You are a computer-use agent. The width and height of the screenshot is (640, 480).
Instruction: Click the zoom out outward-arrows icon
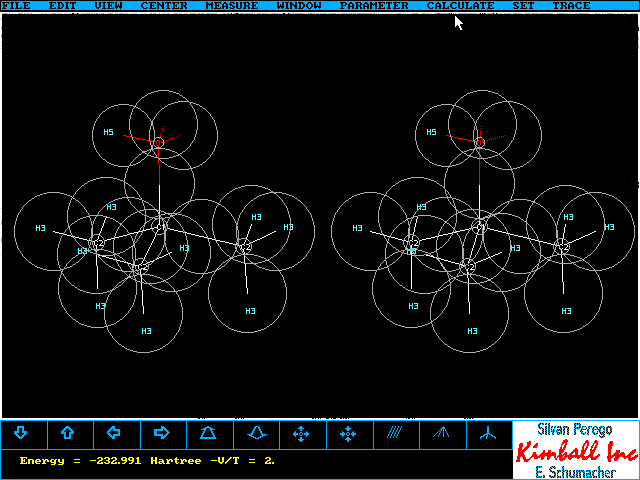point(301,434)
